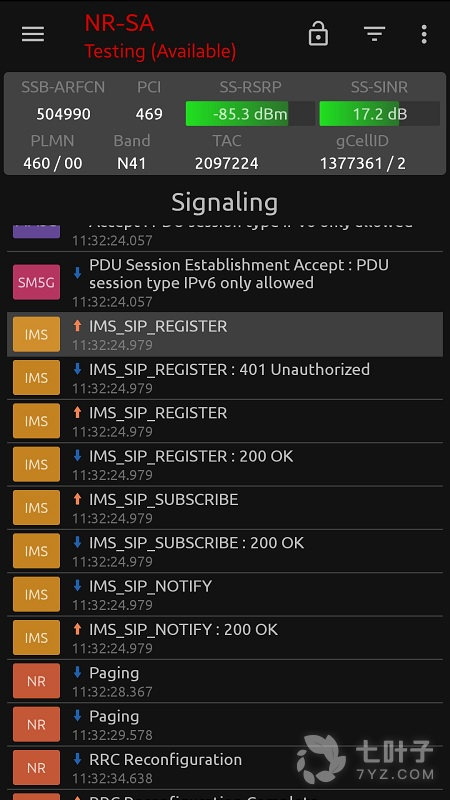
Task: Open the Paging entry at 11:32:29.578
Action: pos(225,724)
